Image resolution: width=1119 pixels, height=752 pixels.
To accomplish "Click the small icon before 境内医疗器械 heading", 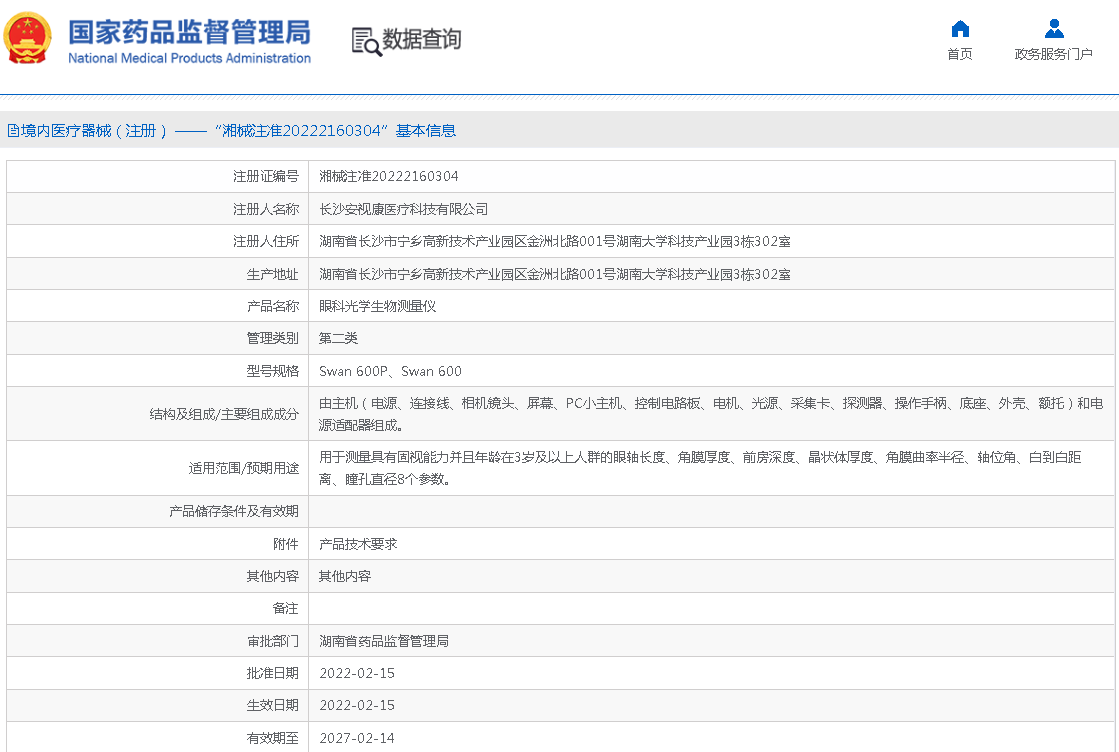I will (12, 130).
